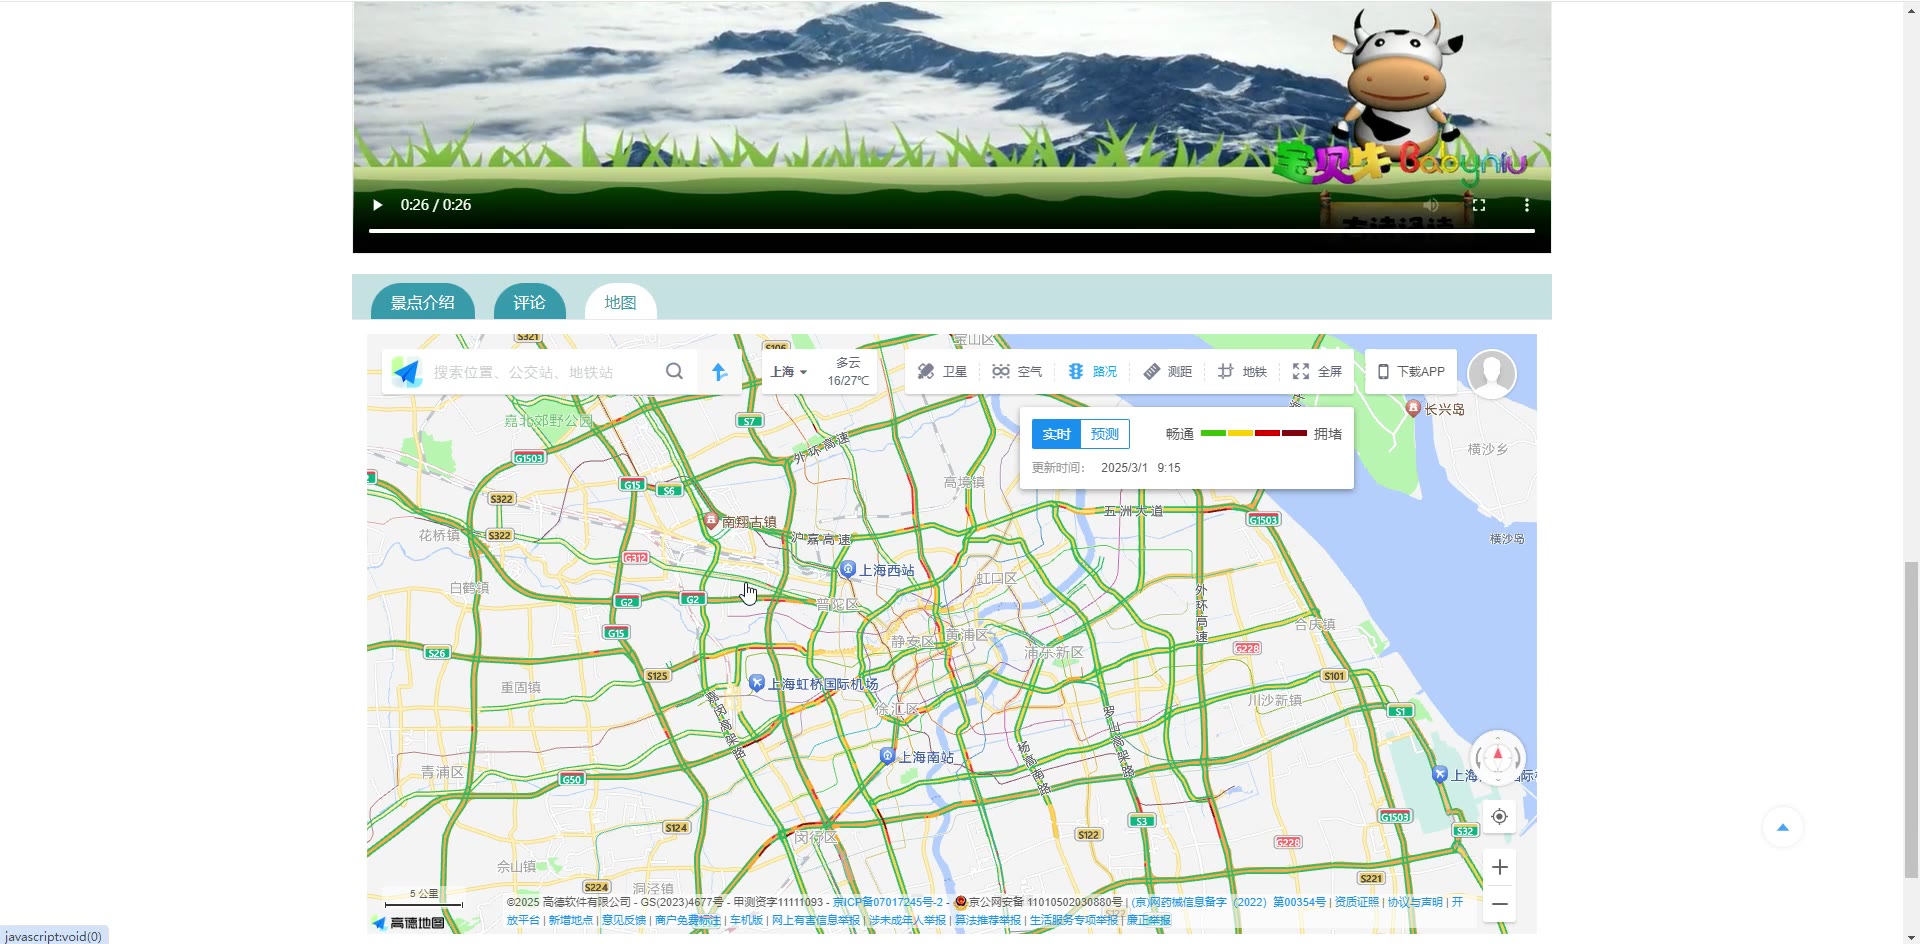Open the 新增地点 link
This screenshot has width=1920, height=944.
point(570,920)
